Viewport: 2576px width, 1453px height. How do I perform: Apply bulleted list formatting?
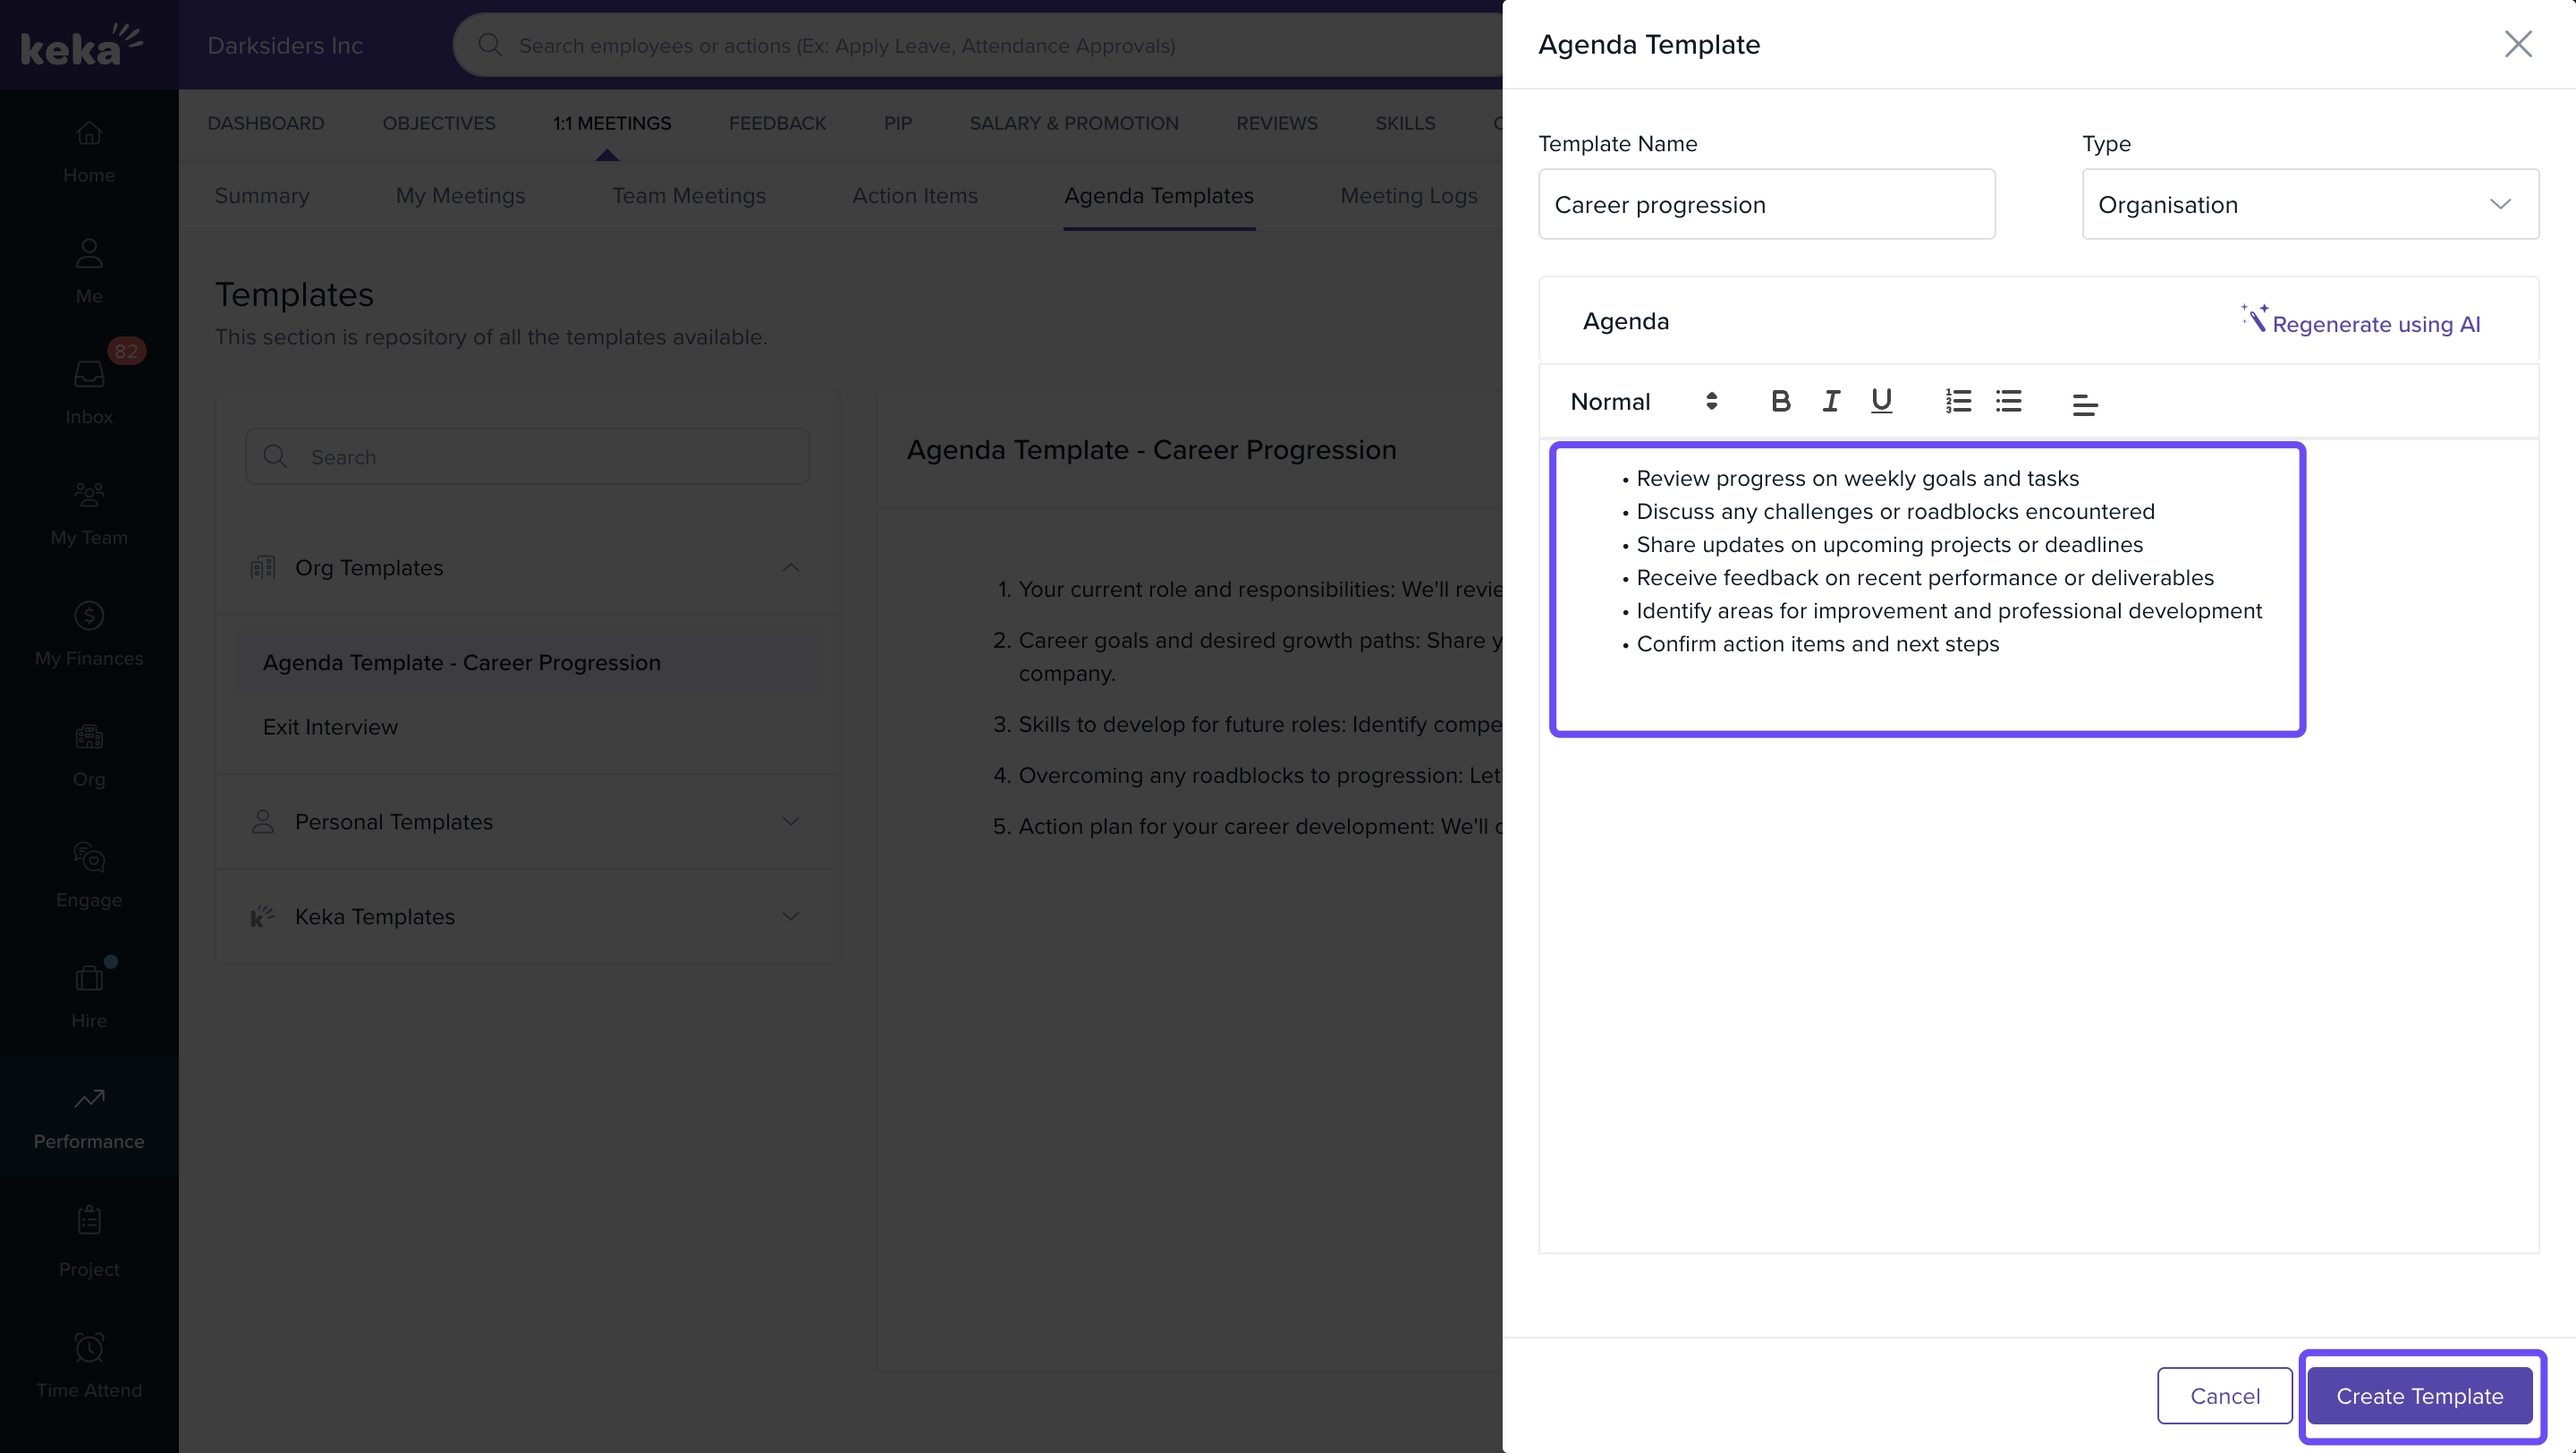[2008, 402]
